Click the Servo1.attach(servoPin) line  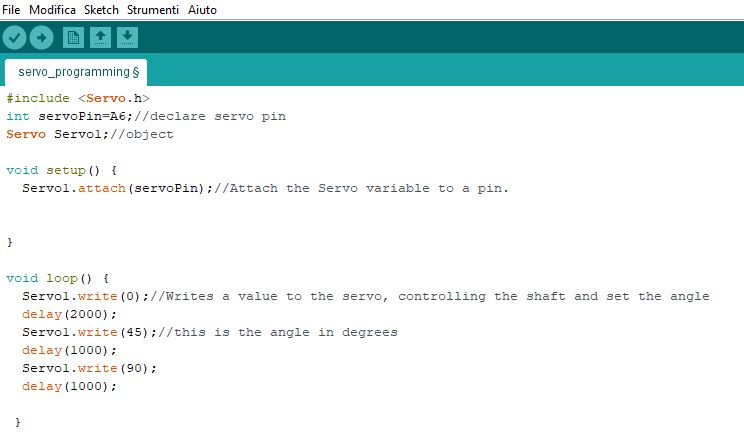(x=265, y=188)
